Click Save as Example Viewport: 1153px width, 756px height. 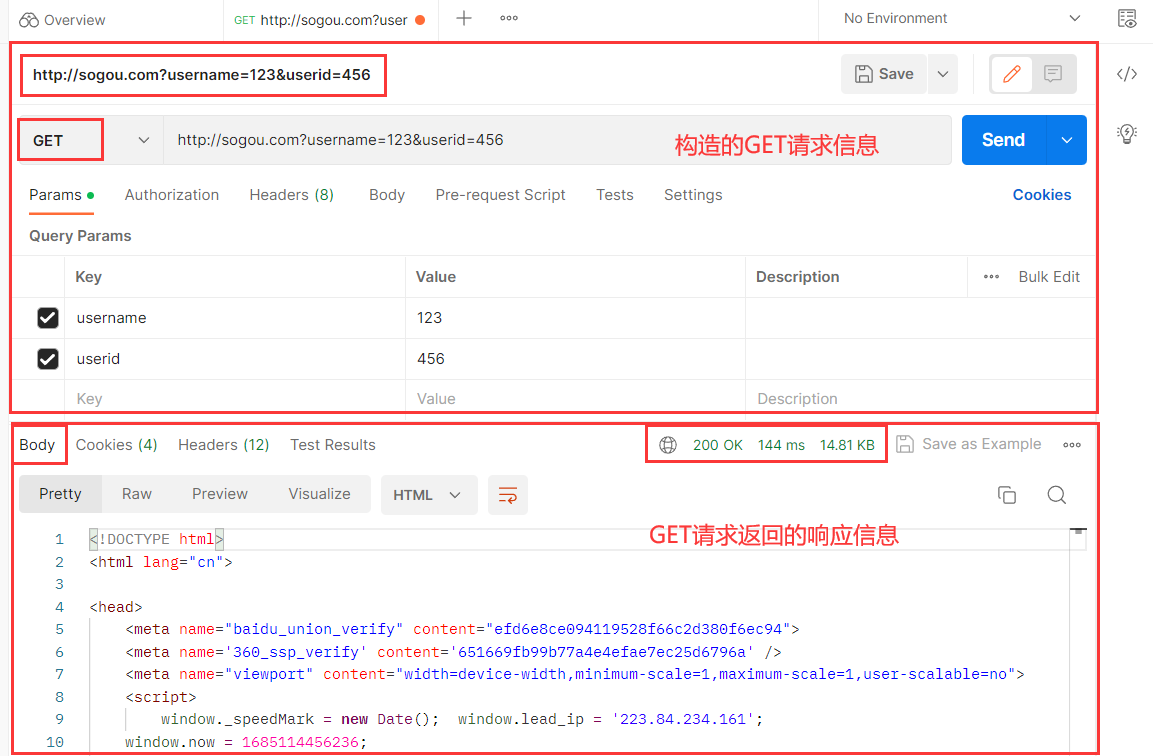point(968,444)
